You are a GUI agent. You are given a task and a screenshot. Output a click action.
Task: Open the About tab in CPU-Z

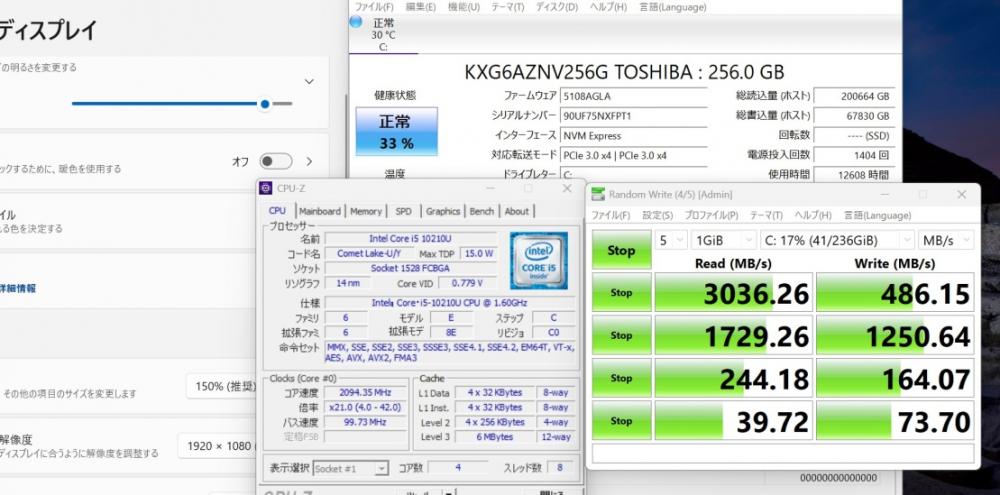click(x=516, y=211)
